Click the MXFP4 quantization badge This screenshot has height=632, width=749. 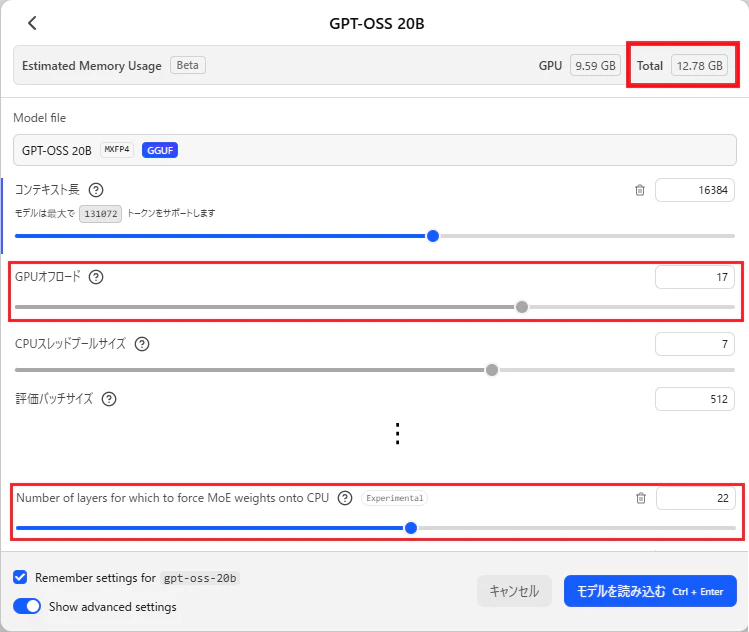(x=117, y=150)
